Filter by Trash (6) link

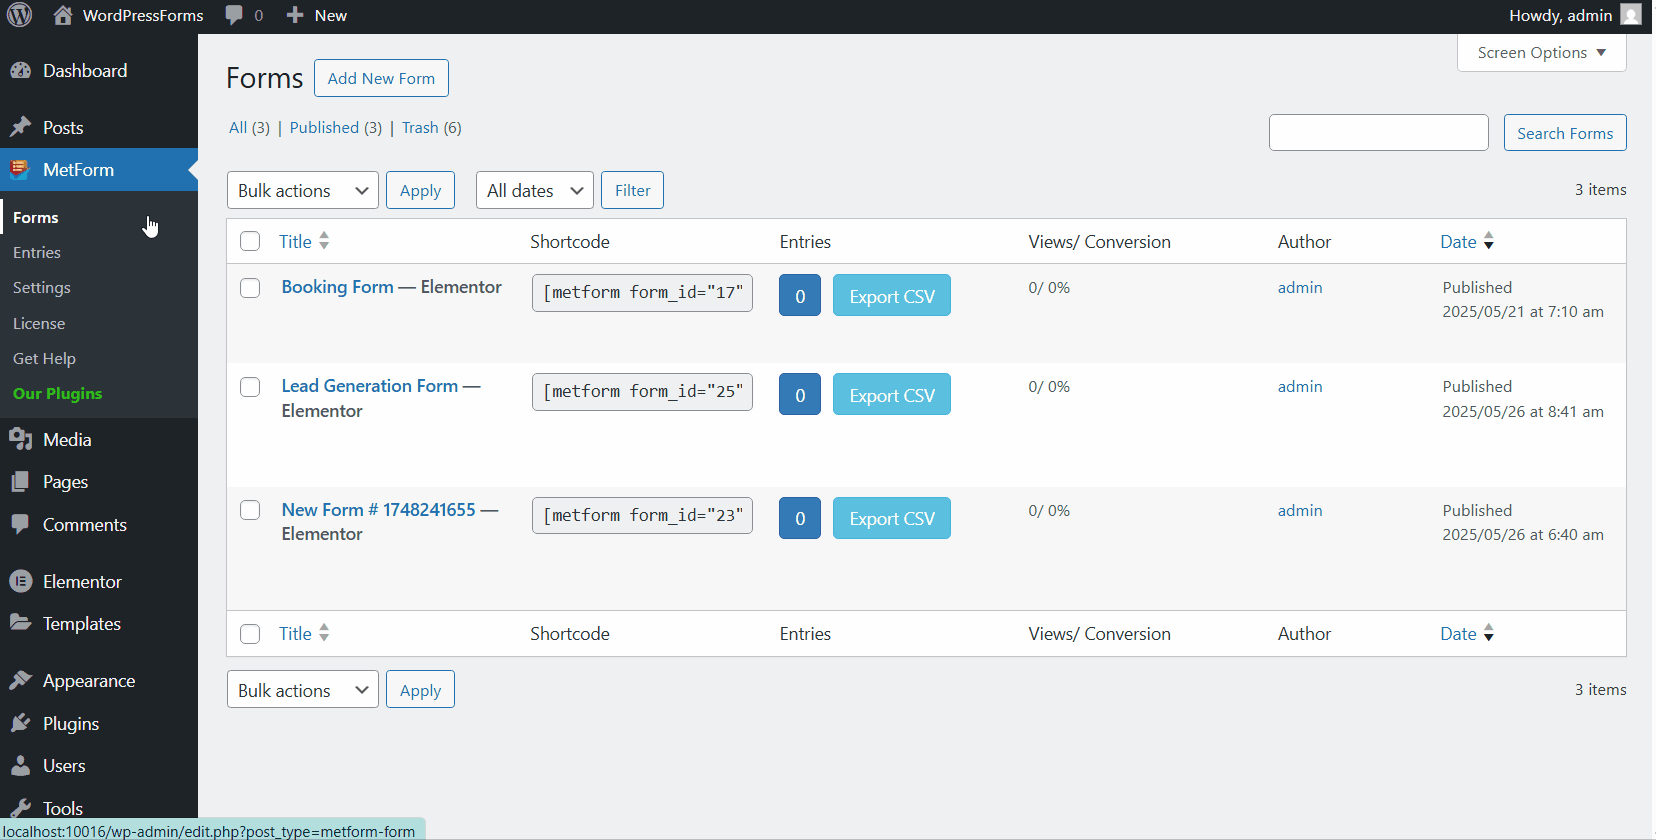tap(432, 128)
